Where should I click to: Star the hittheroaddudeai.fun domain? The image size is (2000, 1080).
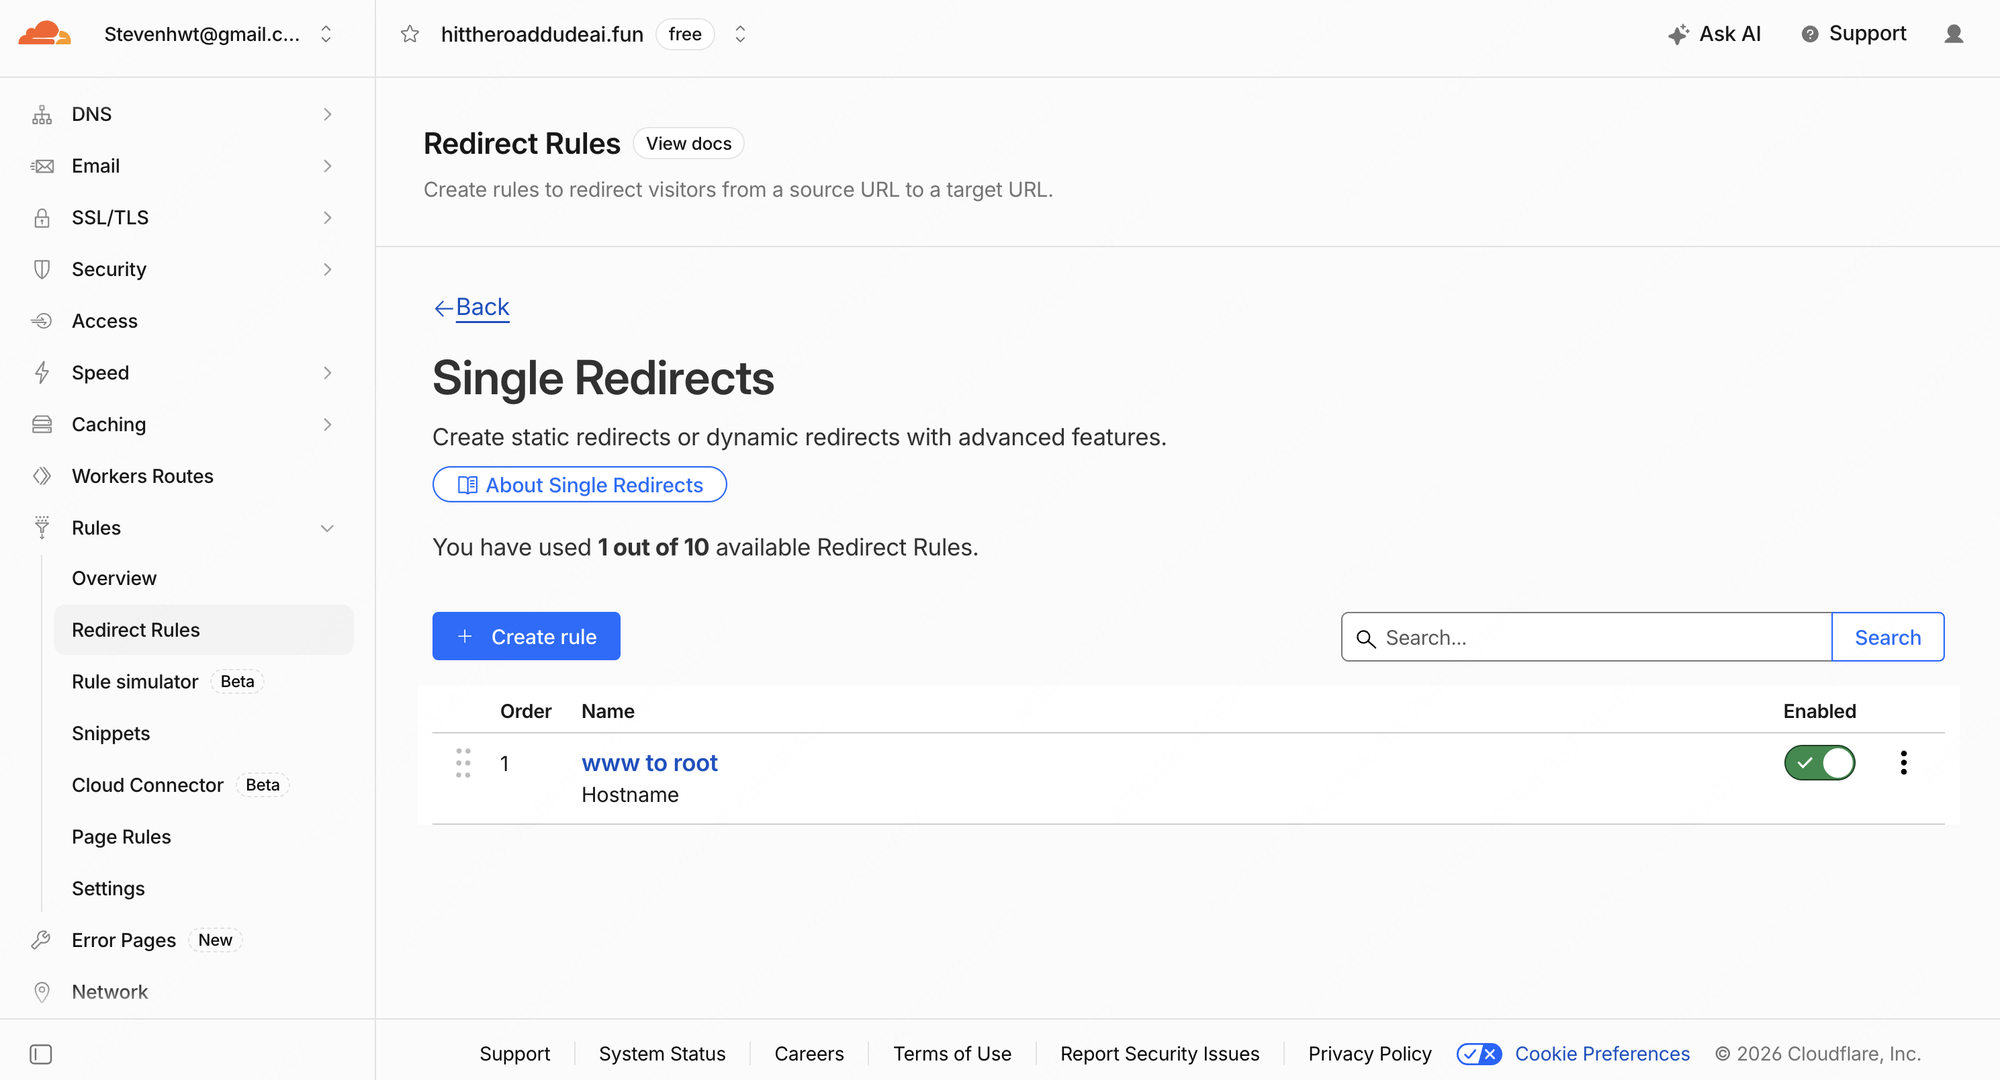[410, 34]
